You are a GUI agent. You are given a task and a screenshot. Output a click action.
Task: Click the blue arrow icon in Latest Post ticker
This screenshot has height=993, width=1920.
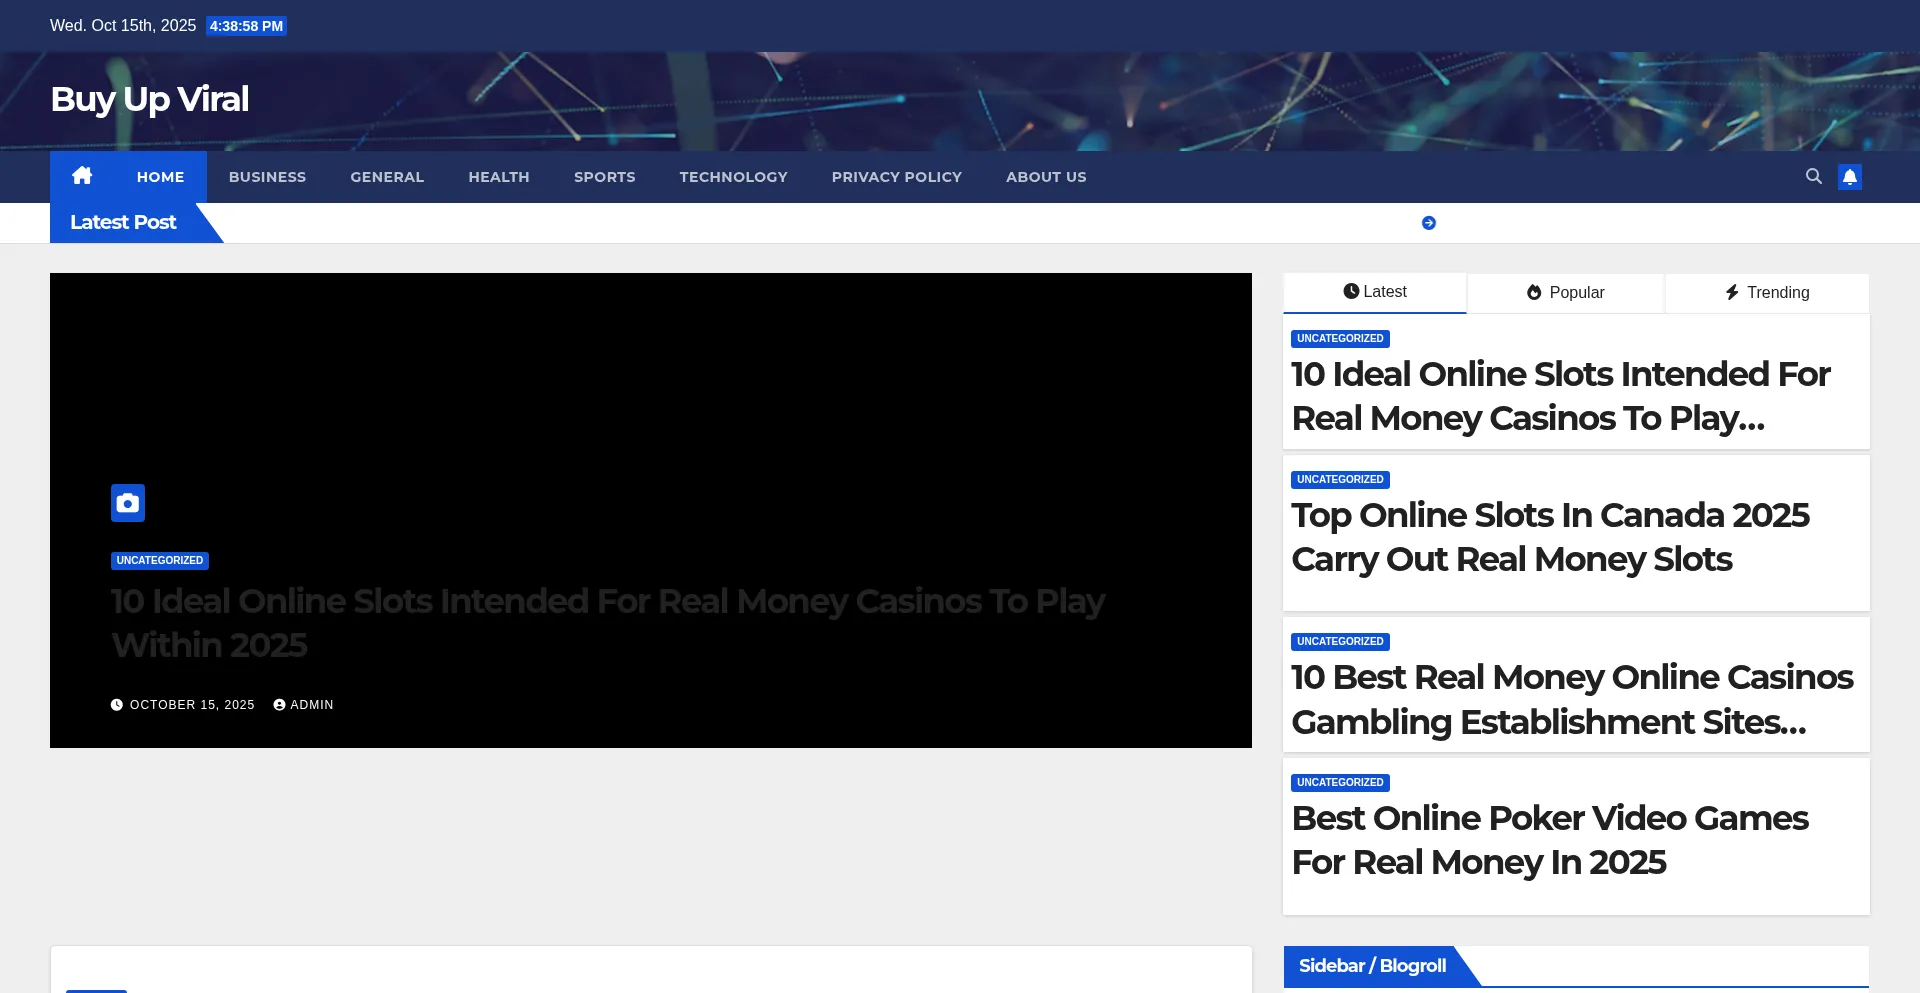1428,223
